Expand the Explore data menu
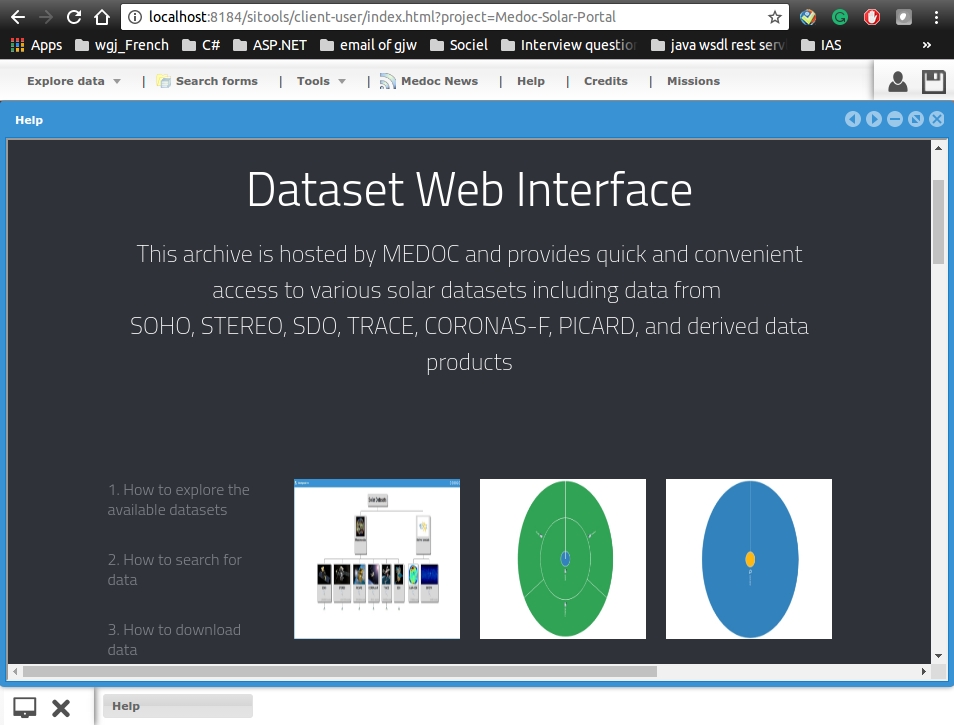 point(74,81)
